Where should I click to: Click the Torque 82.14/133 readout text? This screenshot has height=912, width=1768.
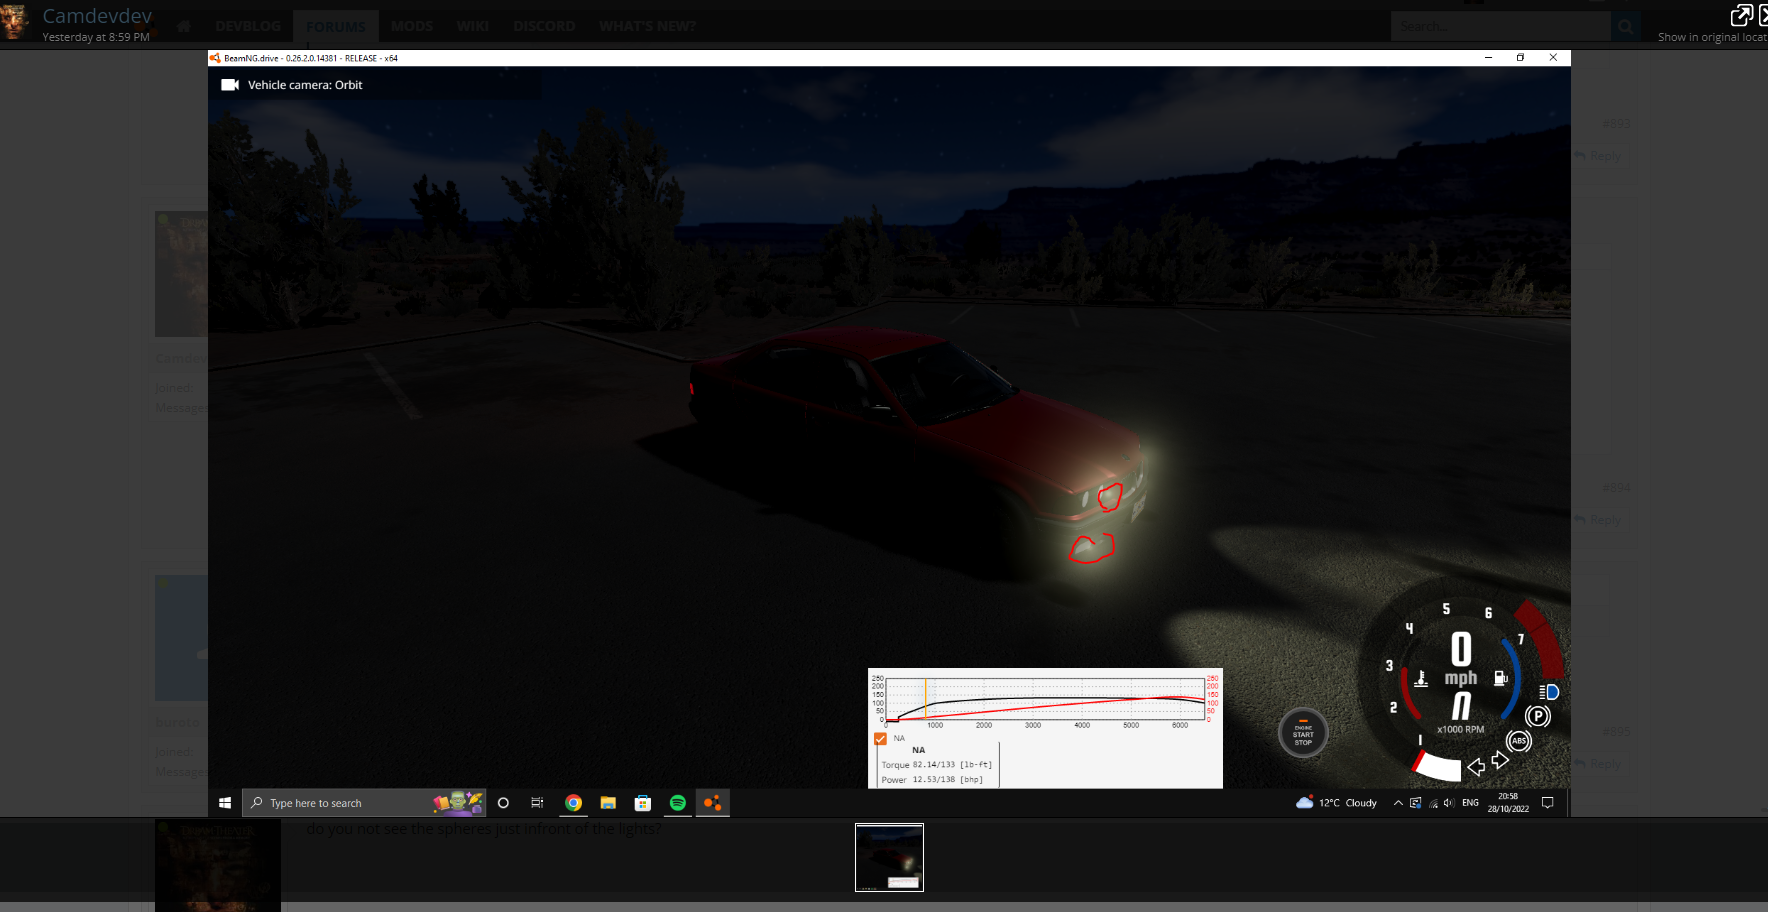[x=937, y=765]
